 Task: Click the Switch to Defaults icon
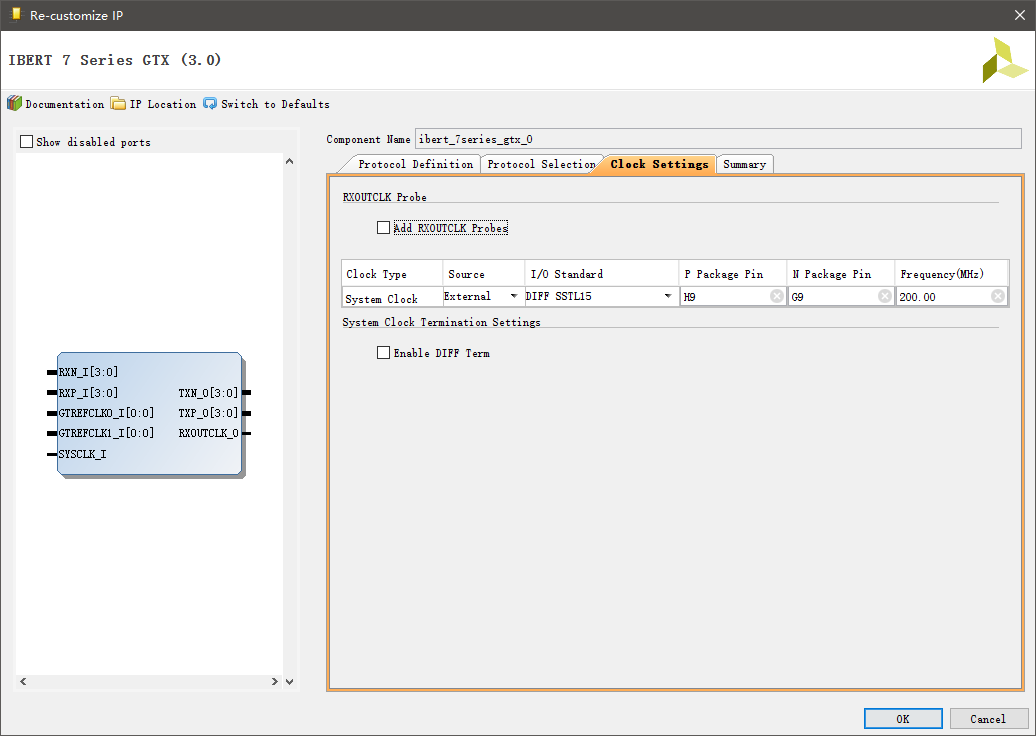click(210, 104)
